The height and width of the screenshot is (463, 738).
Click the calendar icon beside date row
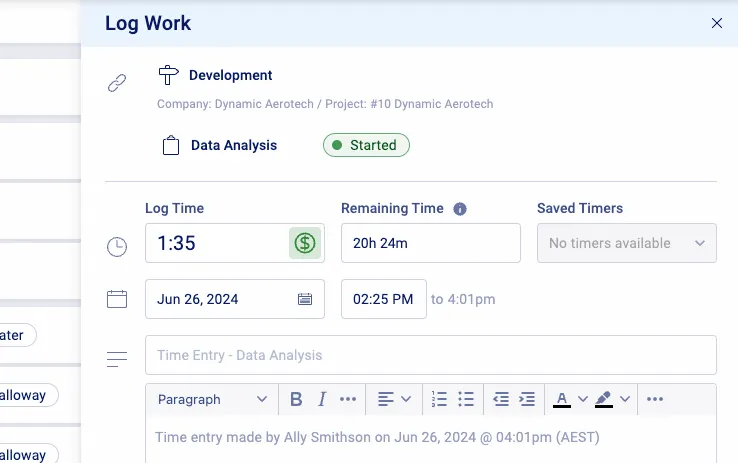point(117,299)
